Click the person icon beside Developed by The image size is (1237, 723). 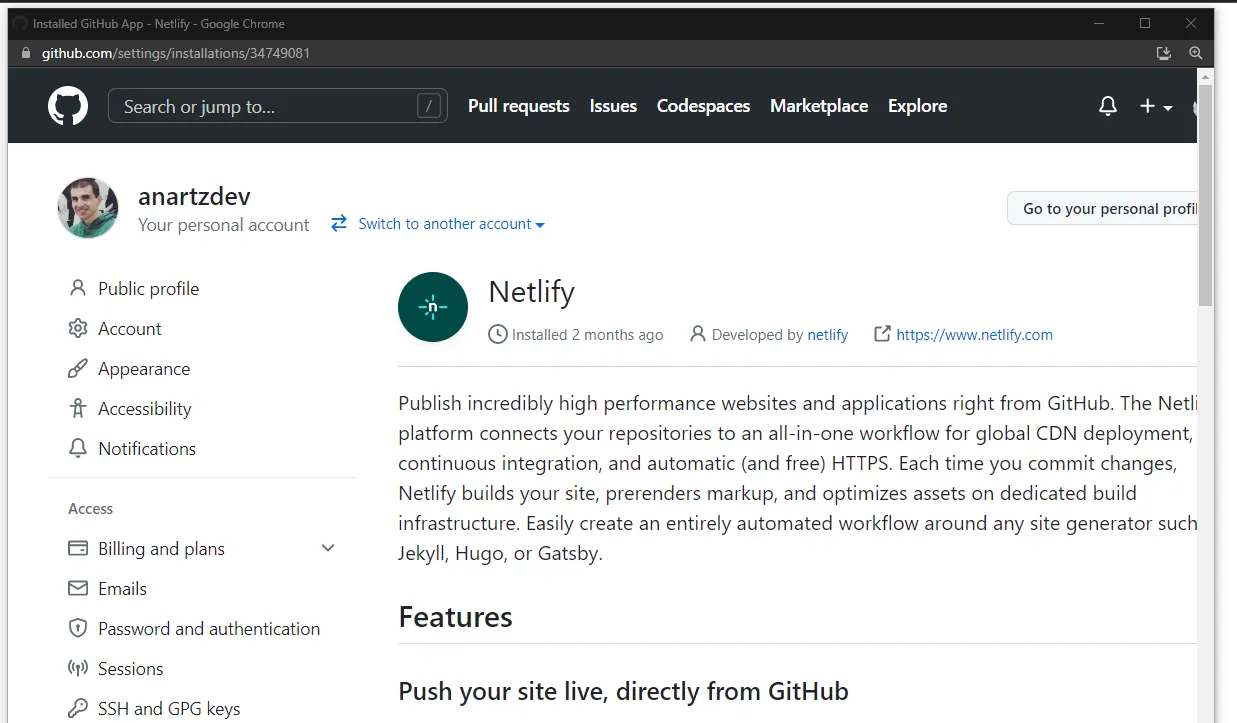coord(698,334)
